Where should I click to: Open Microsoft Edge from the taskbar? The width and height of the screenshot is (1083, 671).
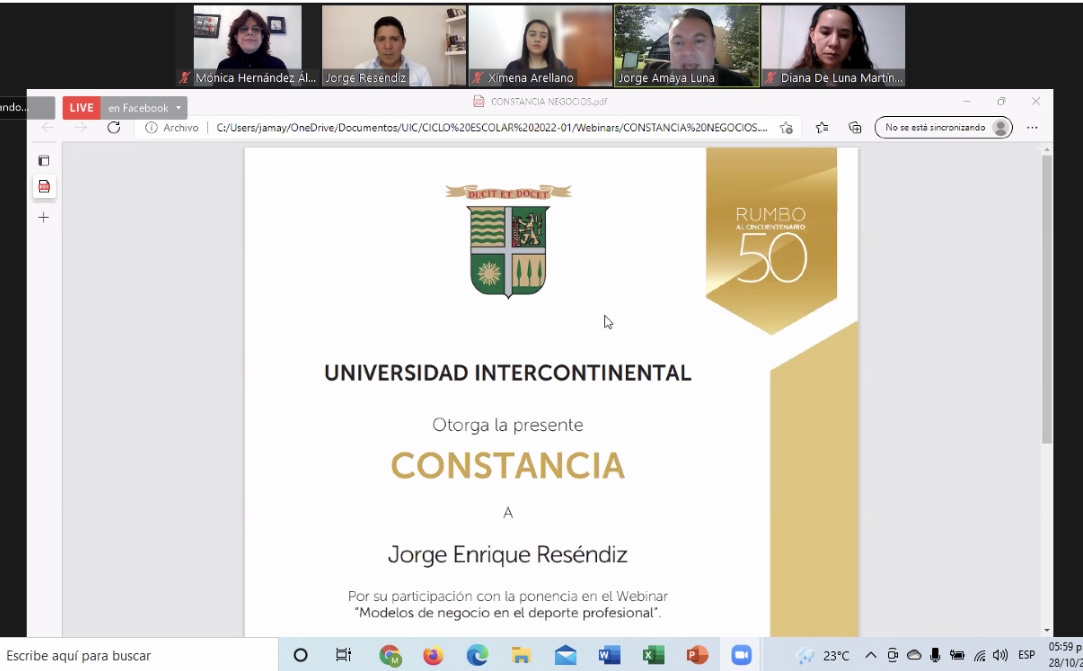coord(477,655)
